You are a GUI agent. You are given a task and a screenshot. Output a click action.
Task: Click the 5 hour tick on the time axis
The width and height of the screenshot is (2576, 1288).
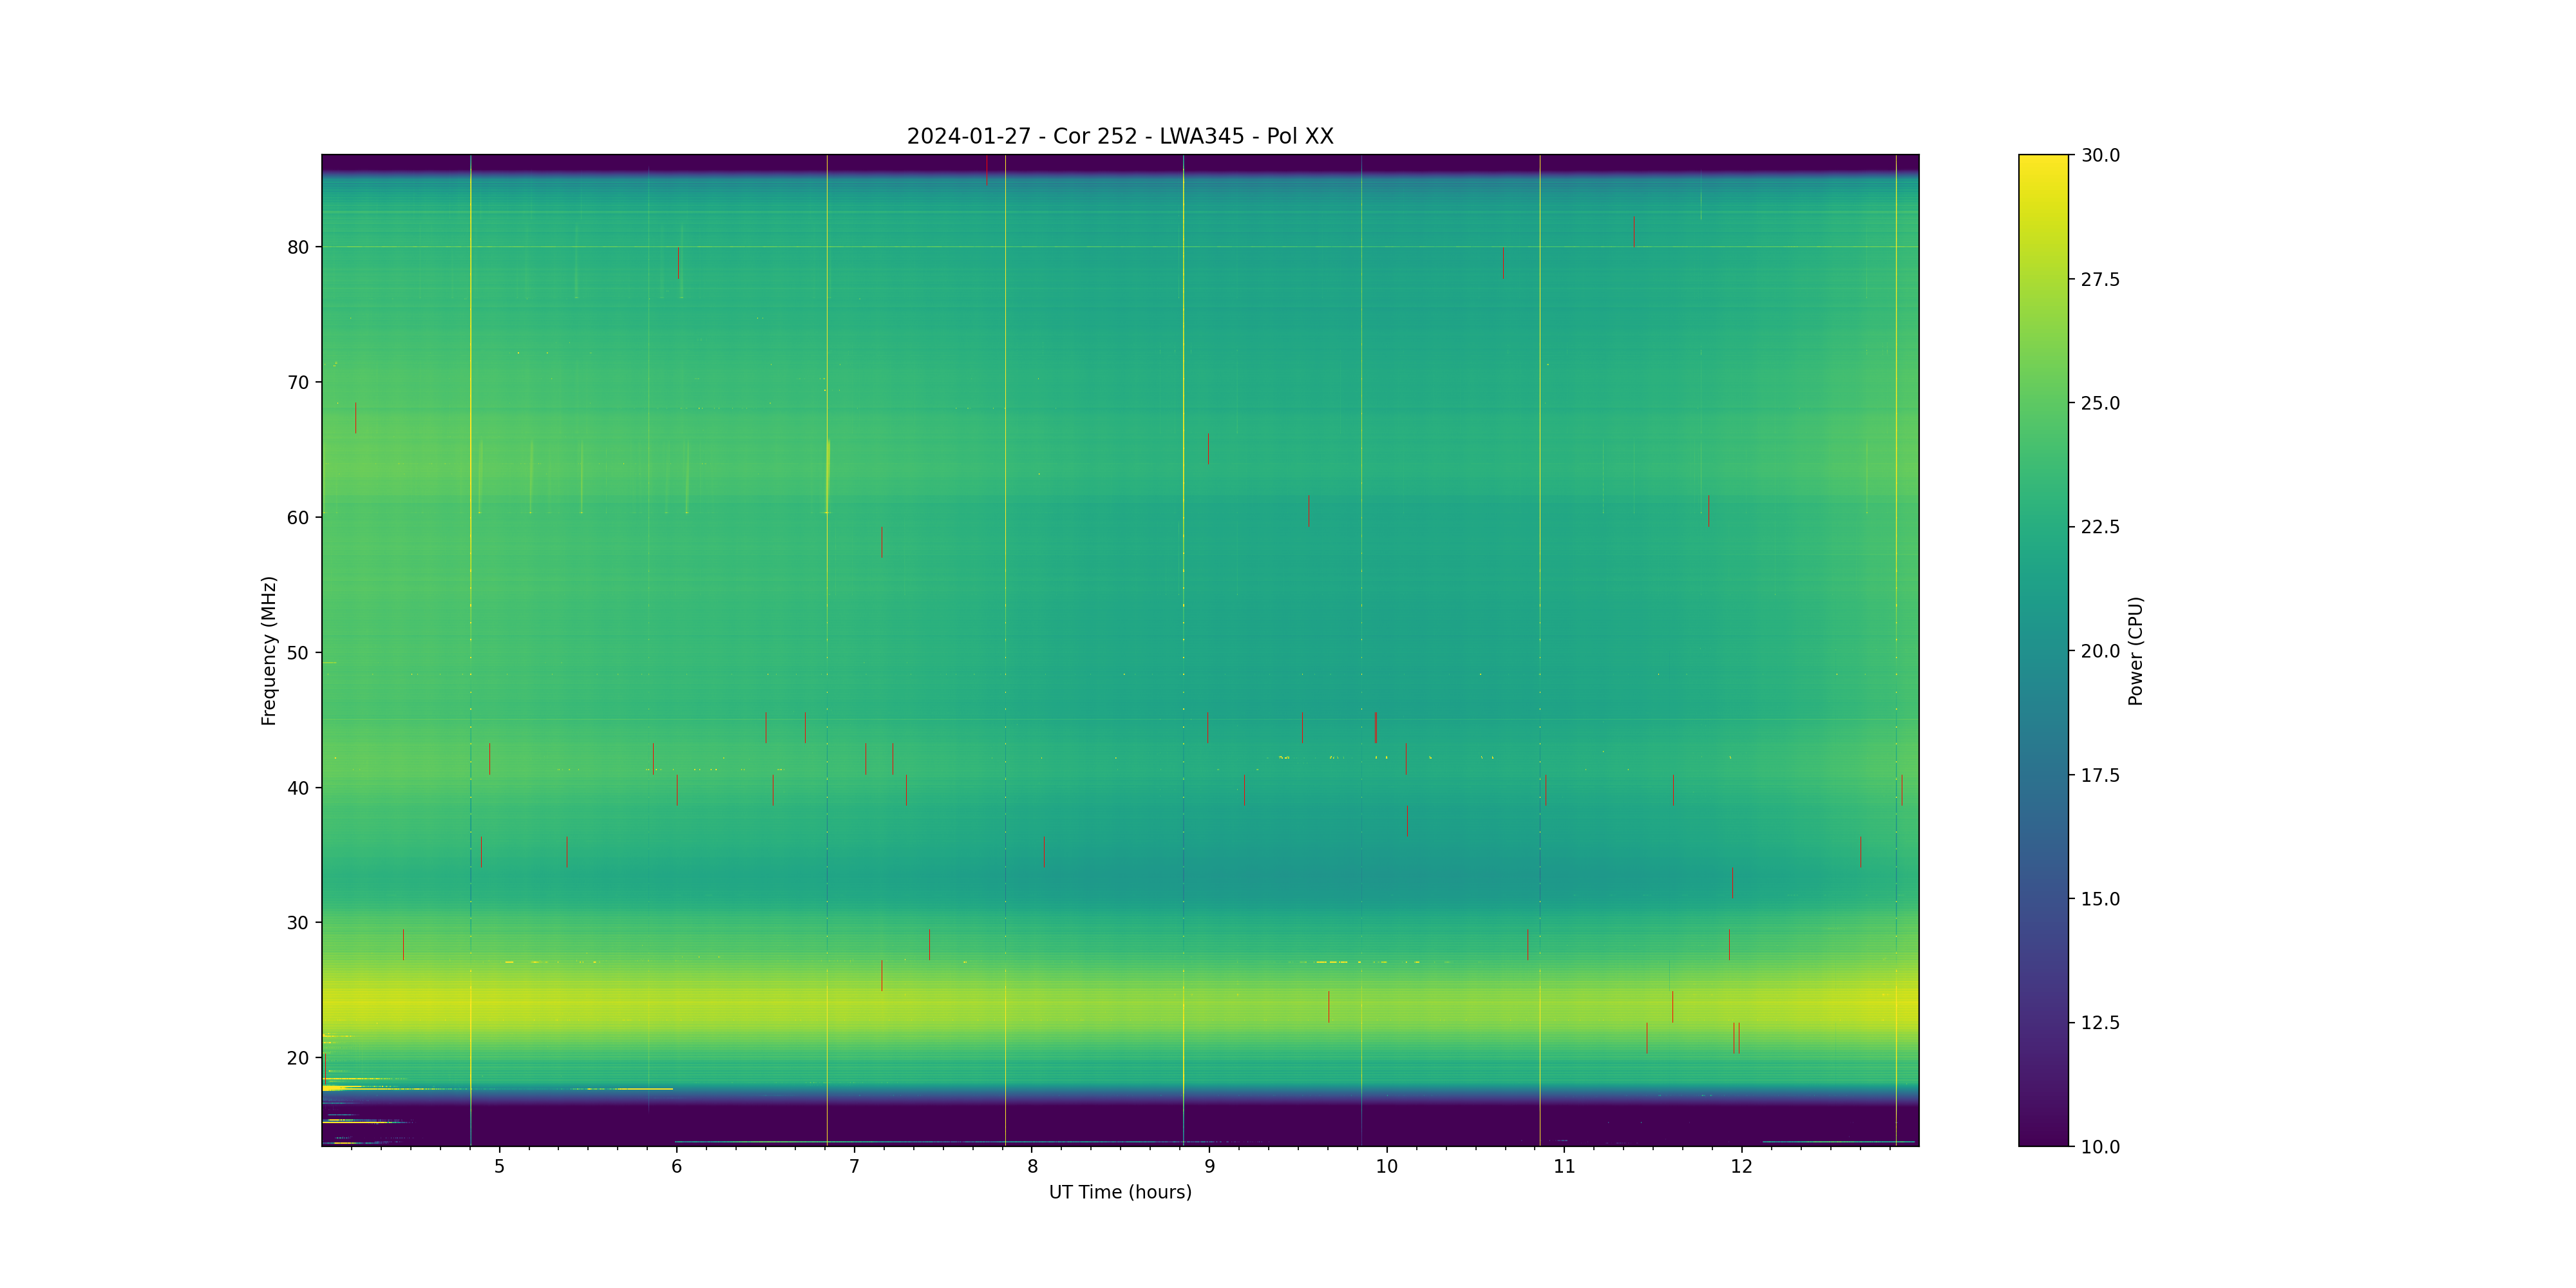499,1166
